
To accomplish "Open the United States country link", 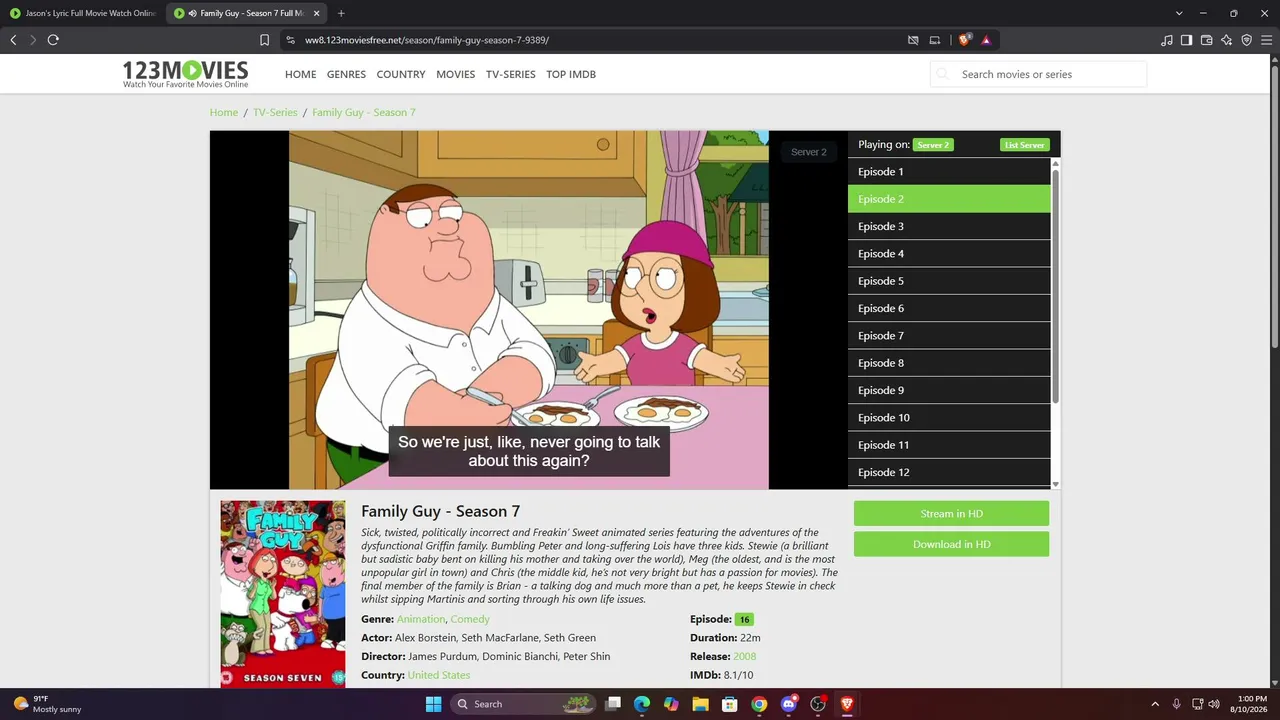I will click(x=439, y=675).
